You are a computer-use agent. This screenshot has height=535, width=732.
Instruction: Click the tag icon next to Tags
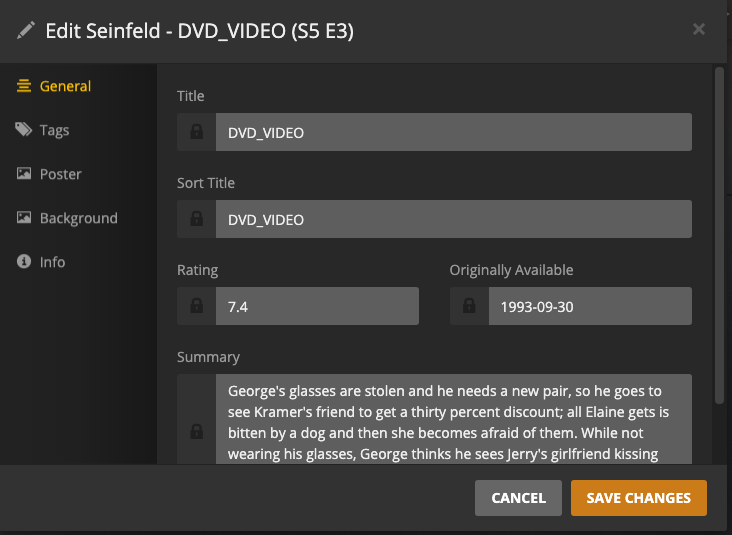[23, 129]
